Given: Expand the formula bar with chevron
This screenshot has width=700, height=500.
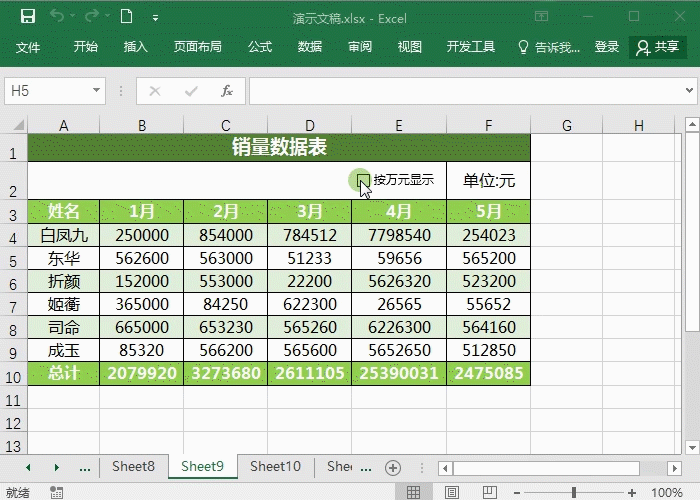Looking at the screenshot, I should pos(688,91).
